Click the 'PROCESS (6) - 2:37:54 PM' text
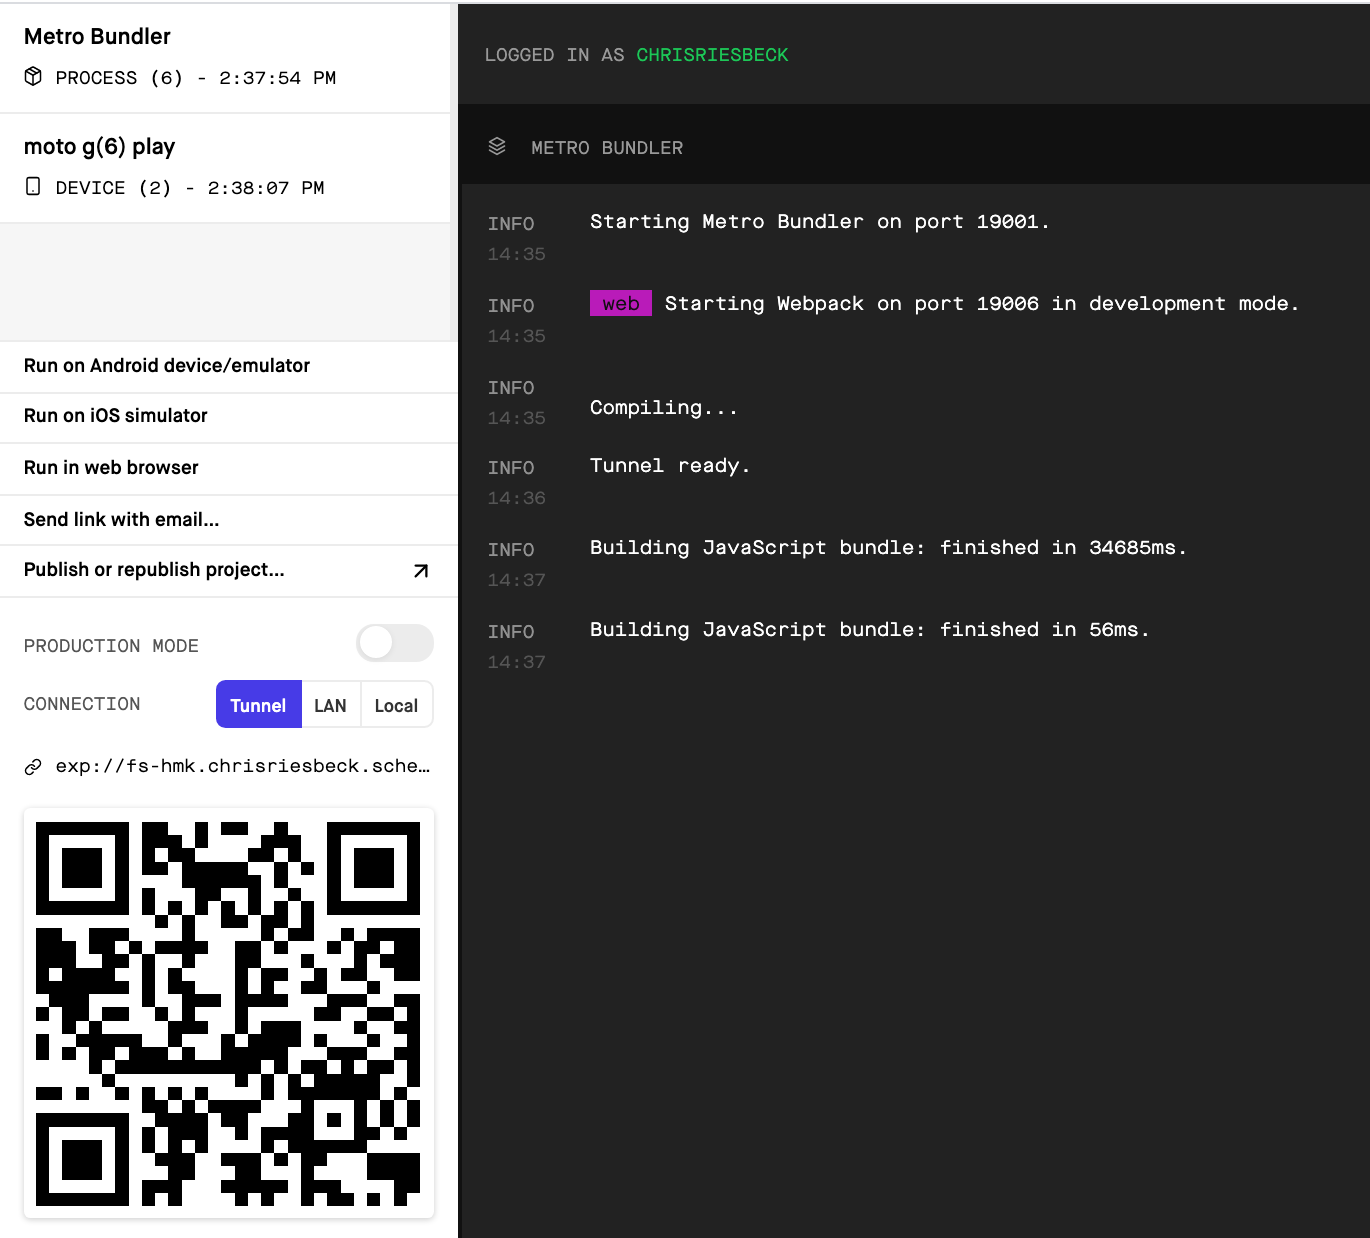Viewport: 1370px width, 1238px height. 196,78
